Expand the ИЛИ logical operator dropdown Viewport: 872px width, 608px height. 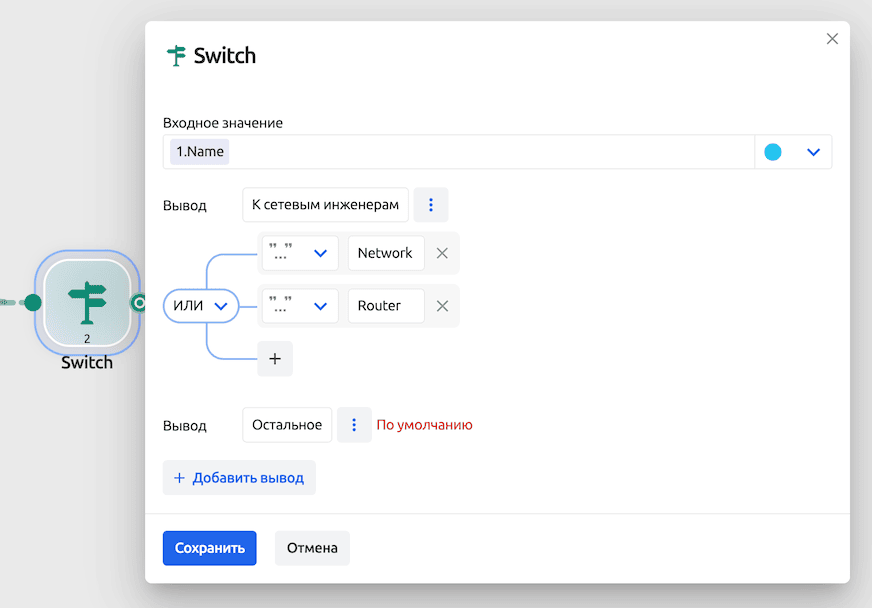[201, 306]
